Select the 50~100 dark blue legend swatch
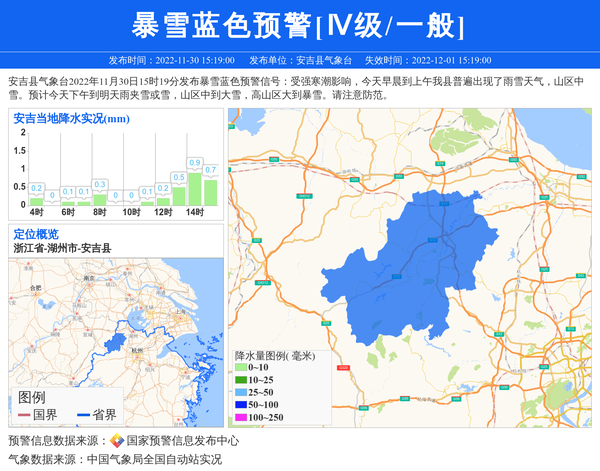This screenshot has height=471, width=600. tap(241, 405)
